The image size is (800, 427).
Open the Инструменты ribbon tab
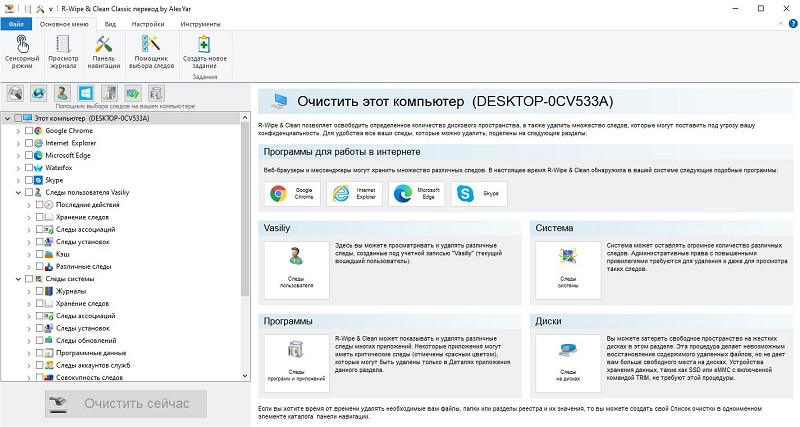(x=201, y=22)
